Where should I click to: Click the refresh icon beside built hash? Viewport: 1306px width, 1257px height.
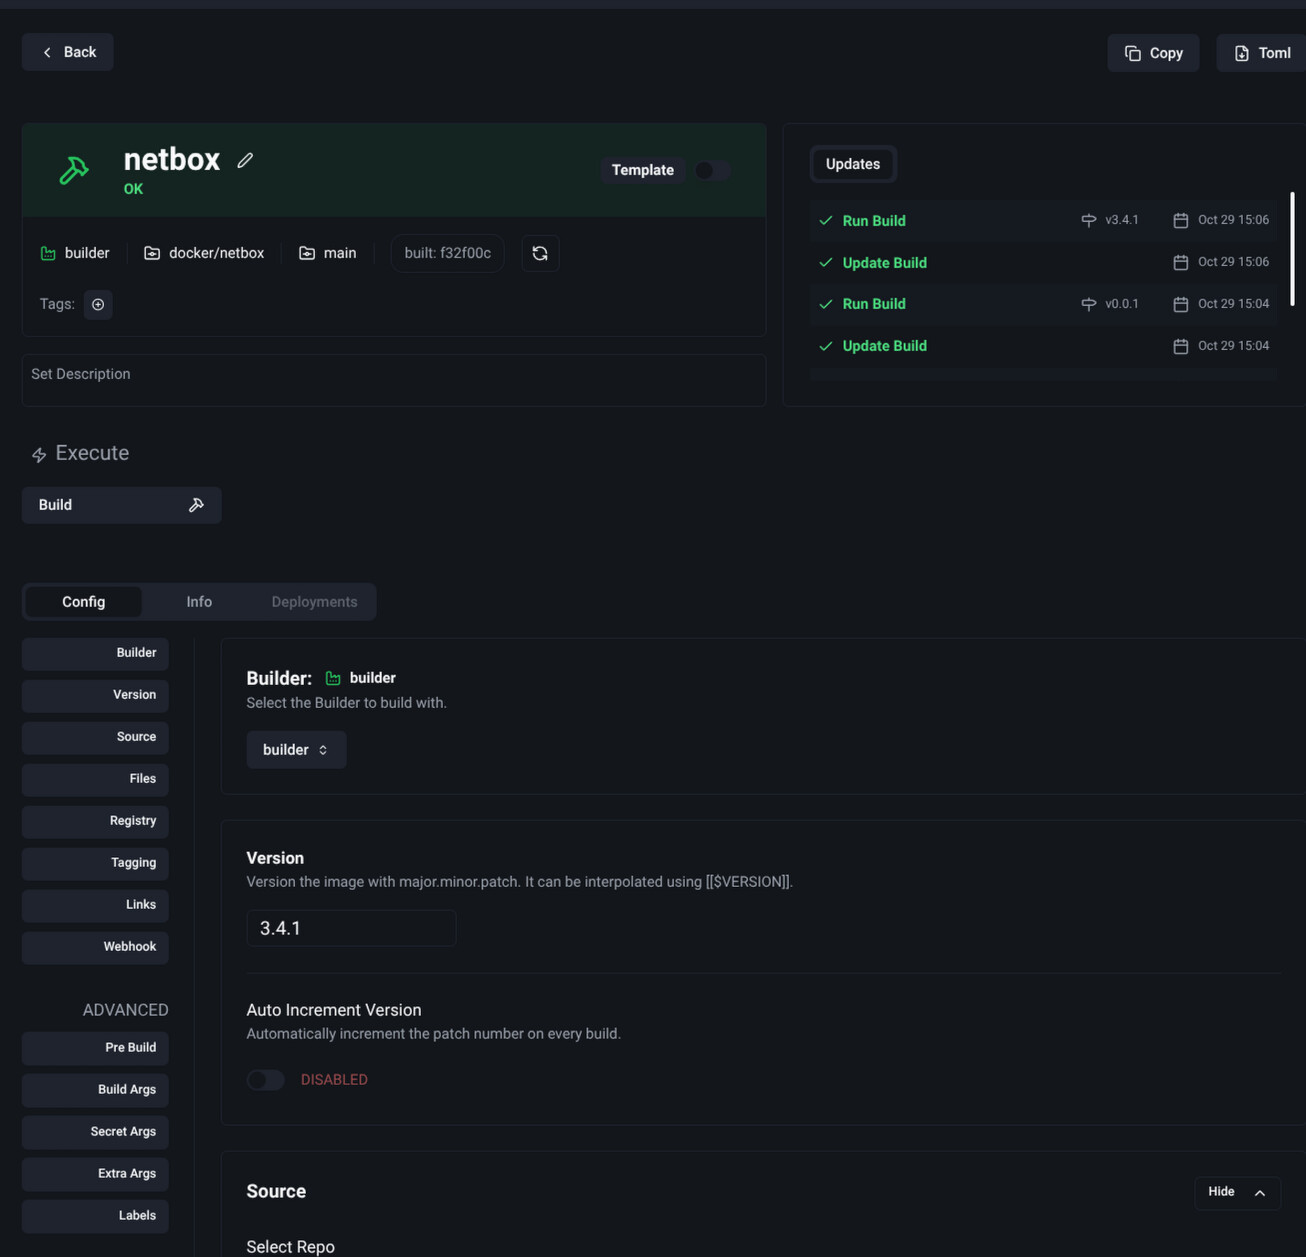point(540,253)
